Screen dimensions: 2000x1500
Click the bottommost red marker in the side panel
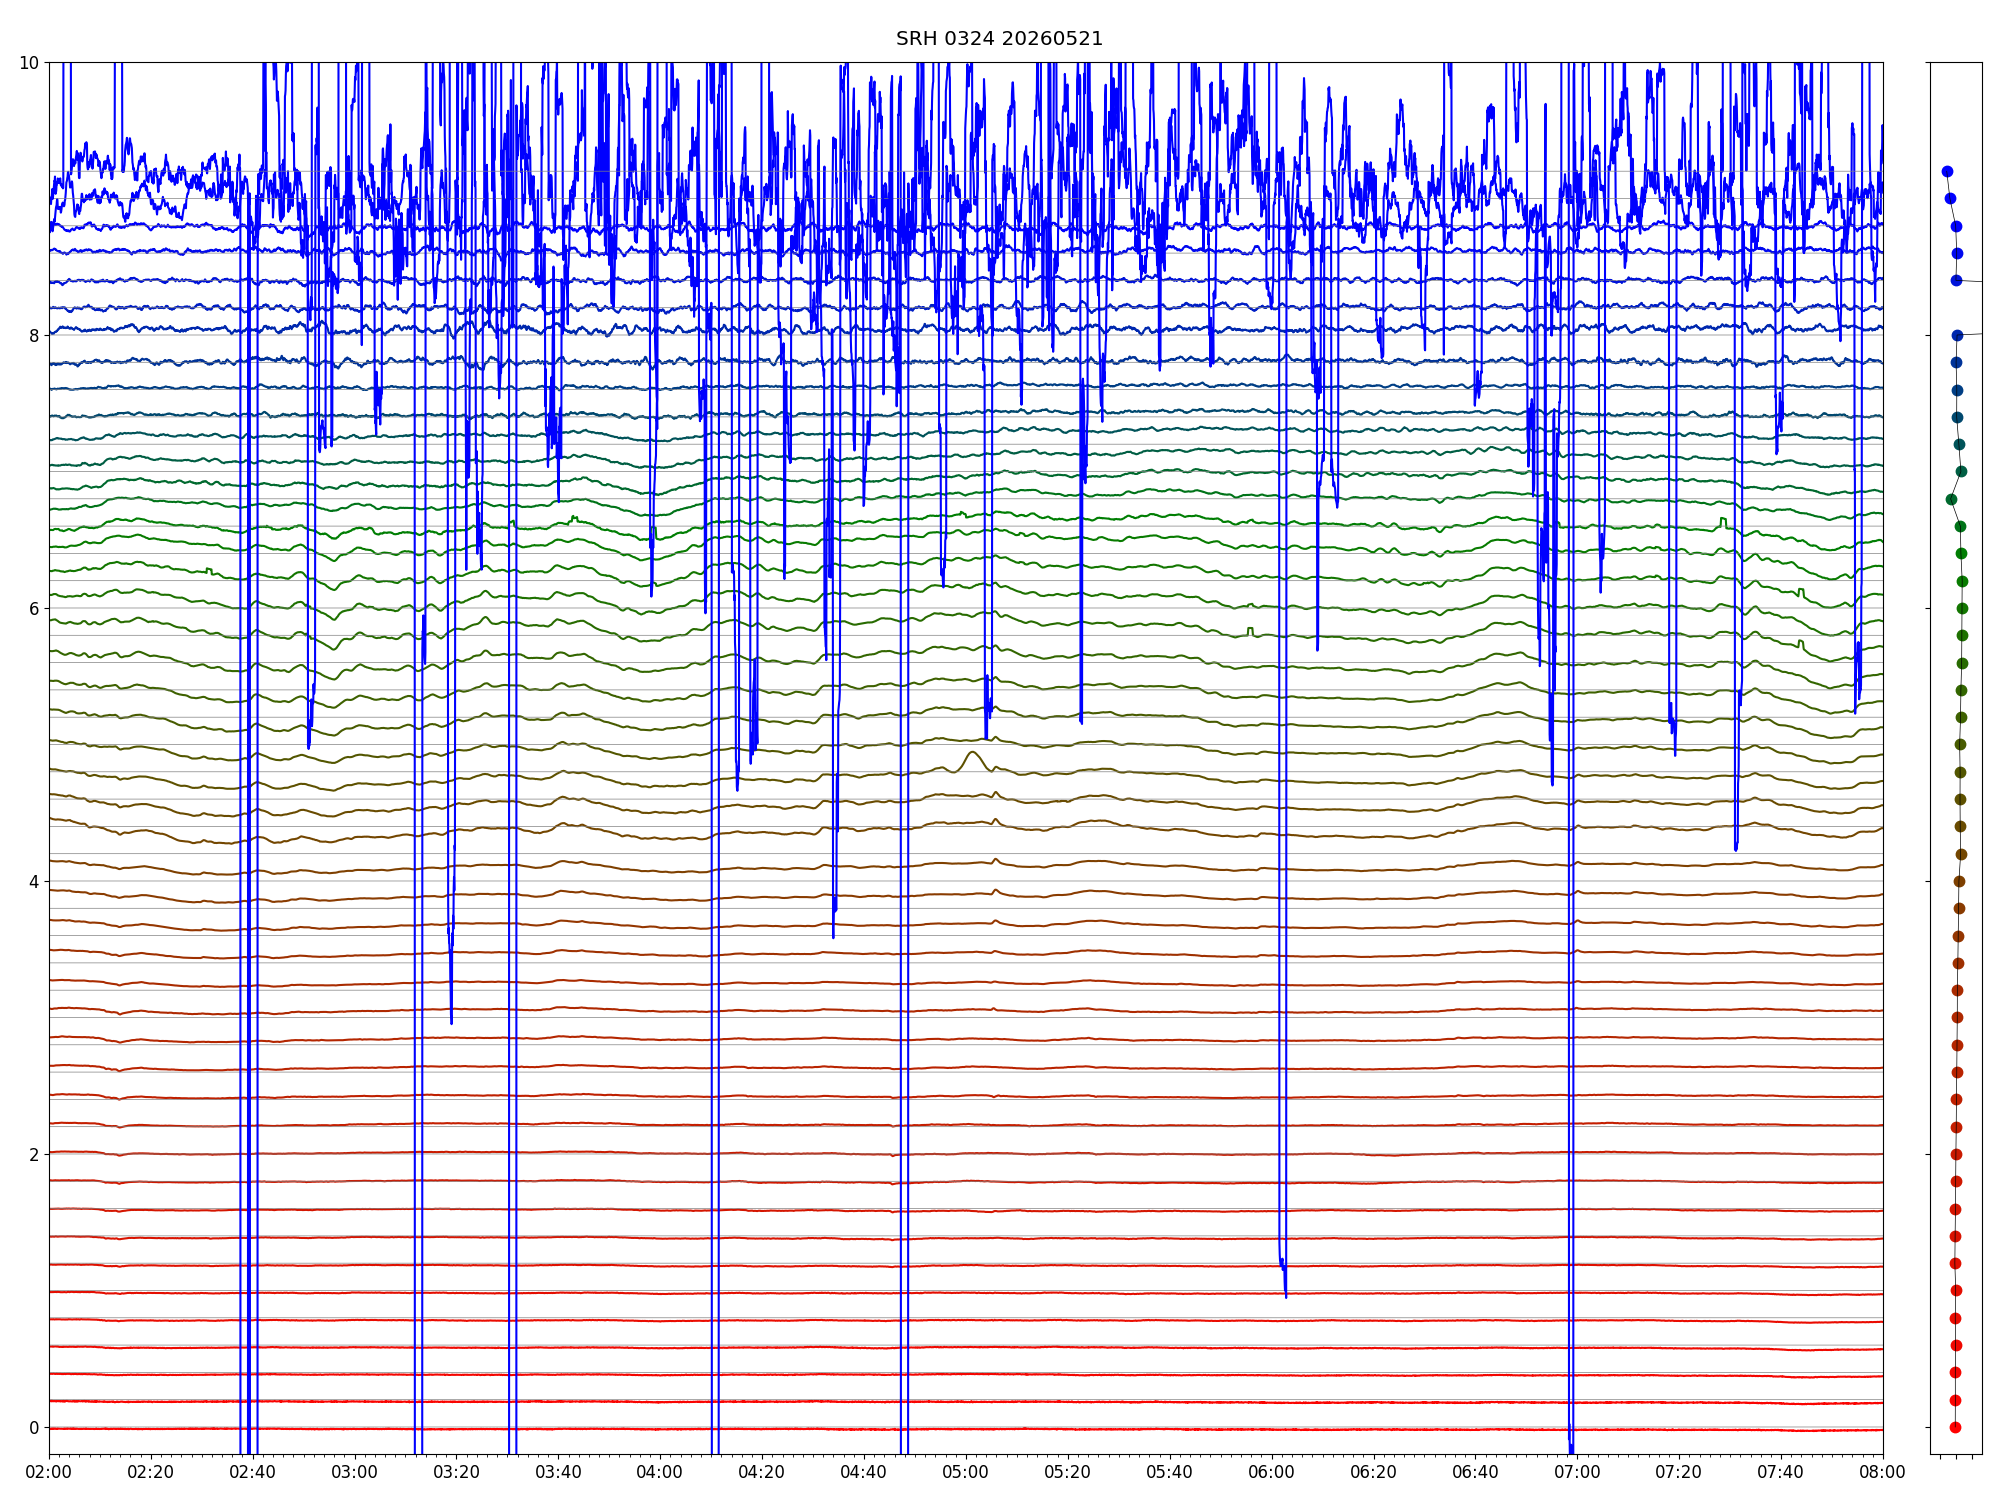coord(1955,1427)
